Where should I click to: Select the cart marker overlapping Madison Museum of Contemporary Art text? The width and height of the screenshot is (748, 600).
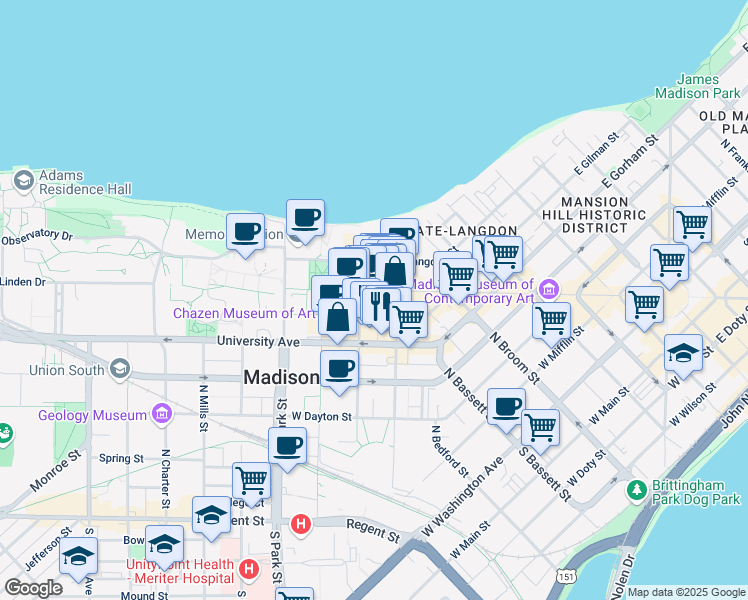point(458,280)
